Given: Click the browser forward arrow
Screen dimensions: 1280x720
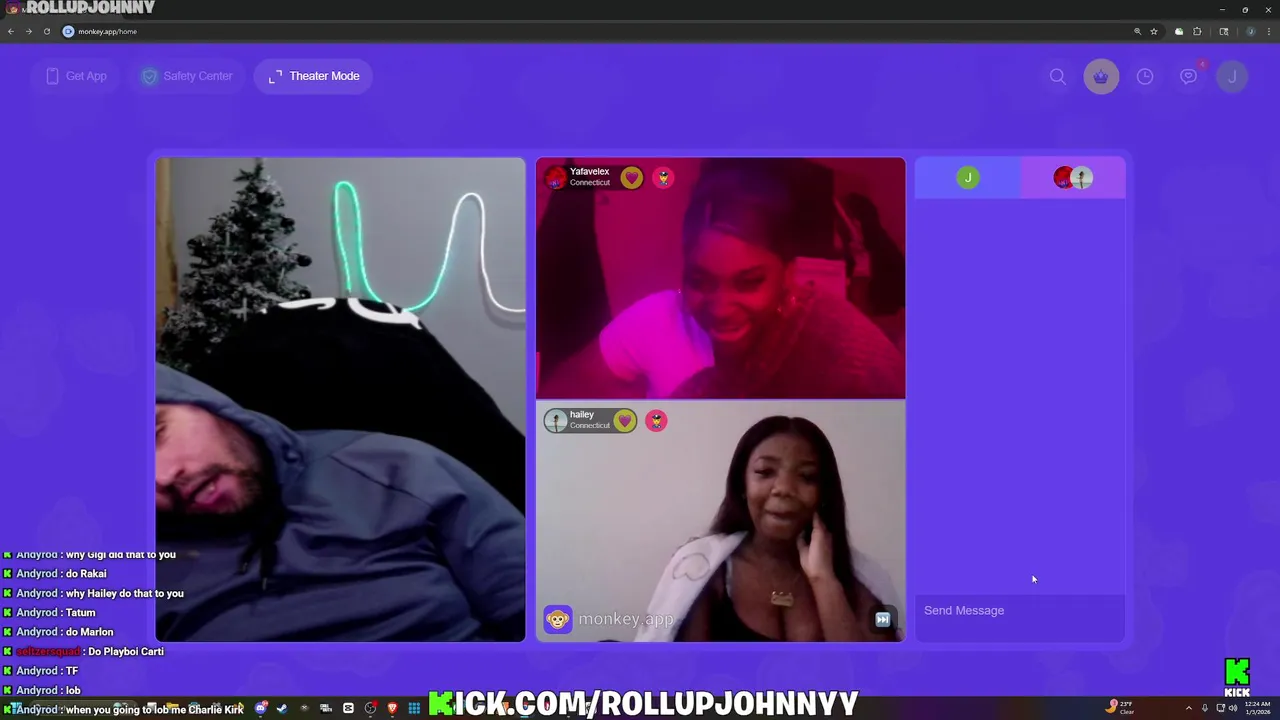Looking at the screenshot, I should pos(28,31).
